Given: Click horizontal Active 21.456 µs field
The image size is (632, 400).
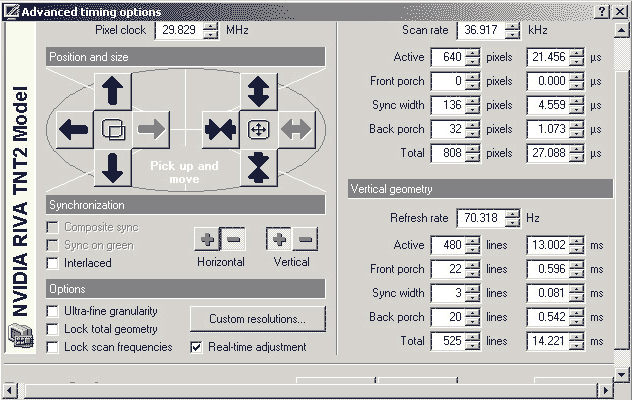Looking at the screenshot, I should point(549,57).
